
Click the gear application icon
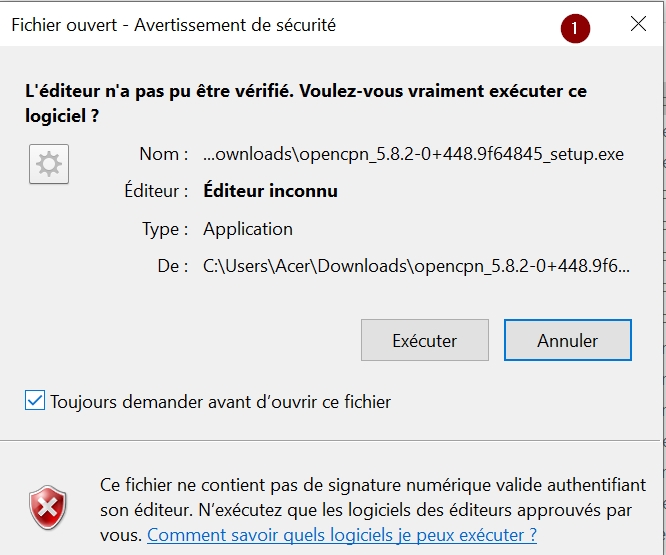pyautogui.click(x=49, y=164)
